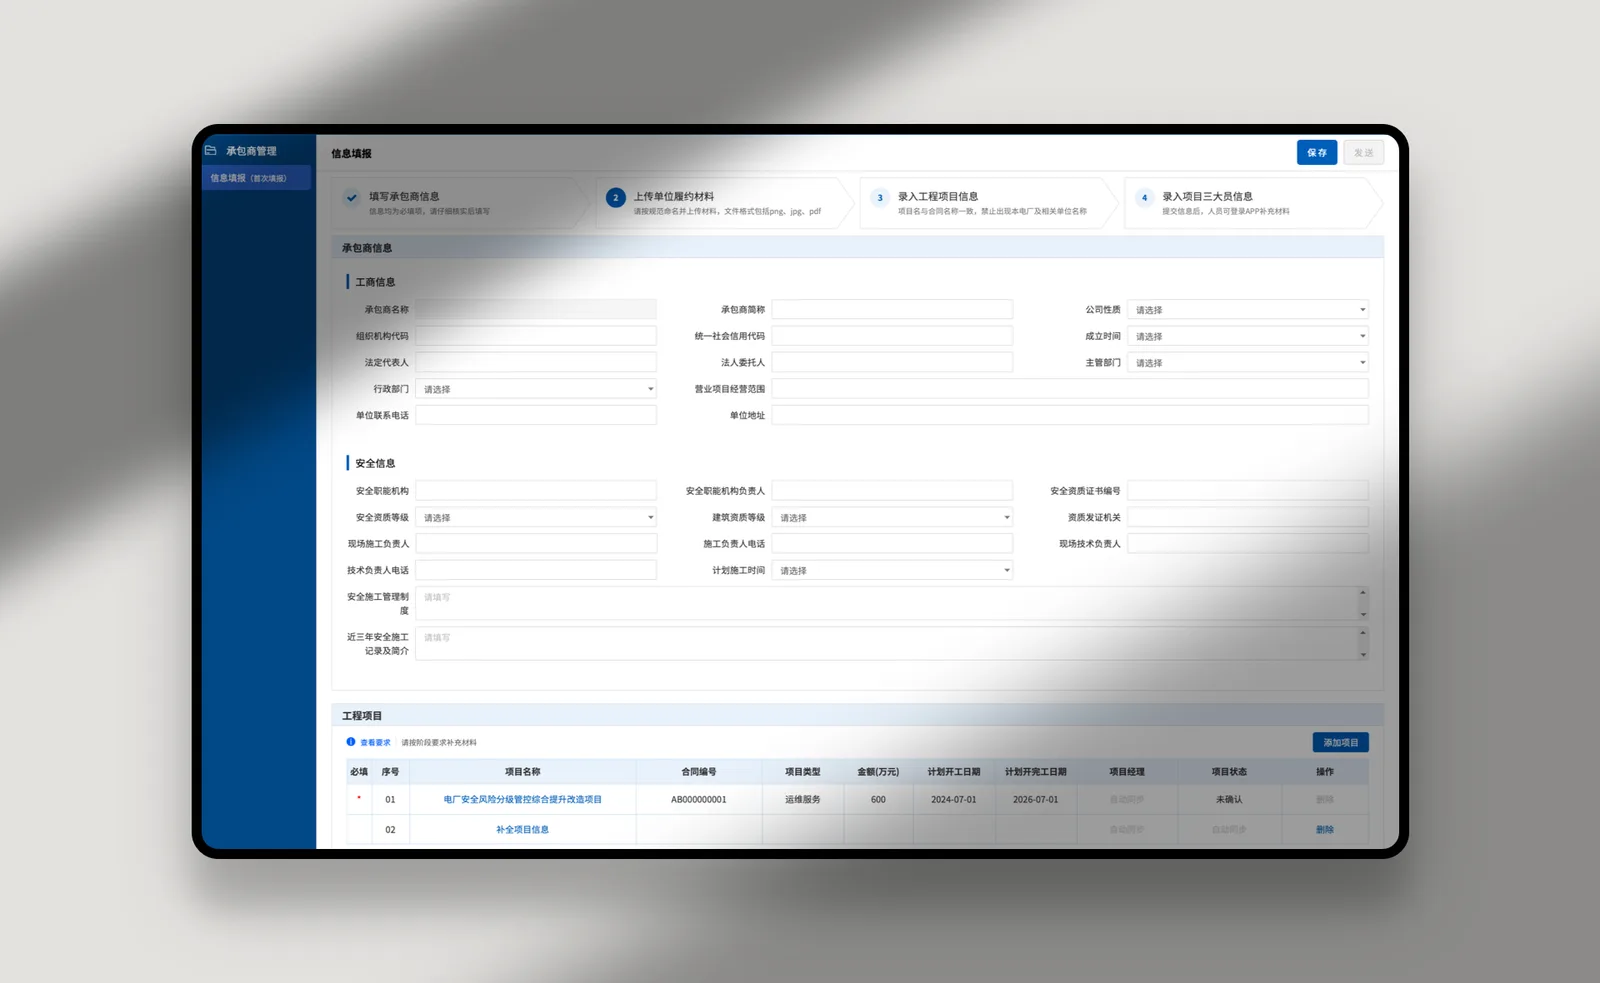Screen dimensions: 1600x983
Task: Expand the 计划施工时间 dropdown
Action: coord(892,570)
